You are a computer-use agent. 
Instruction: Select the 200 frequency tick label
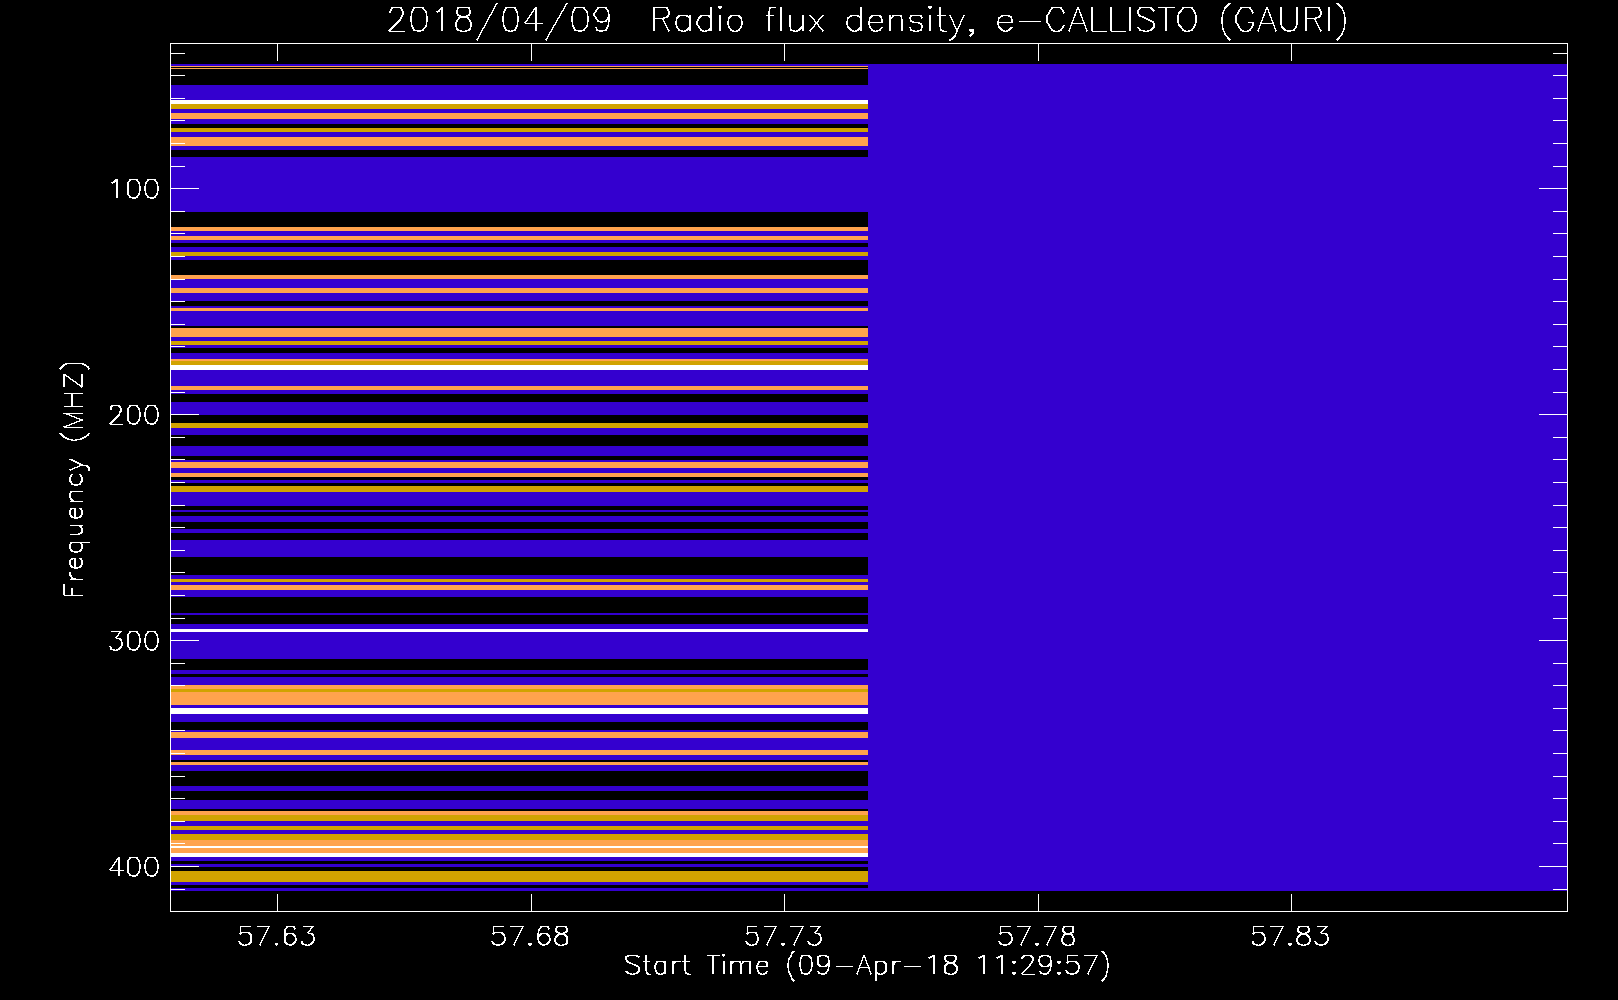pyautogui.click(x=134, y=415)
